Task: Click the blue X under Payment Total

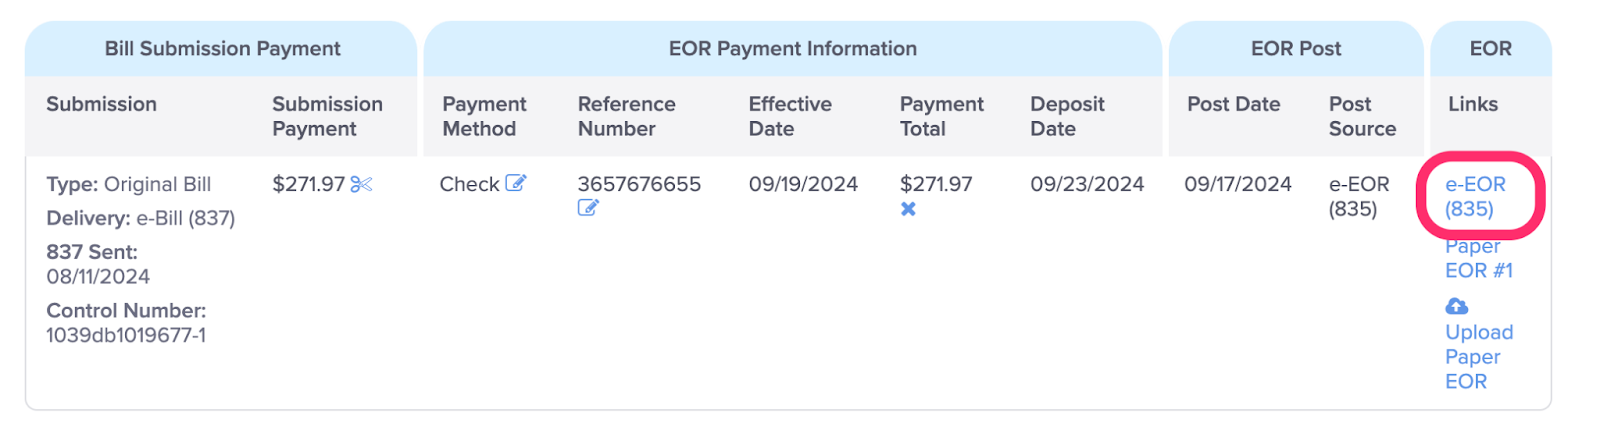Action: point(908,209)
